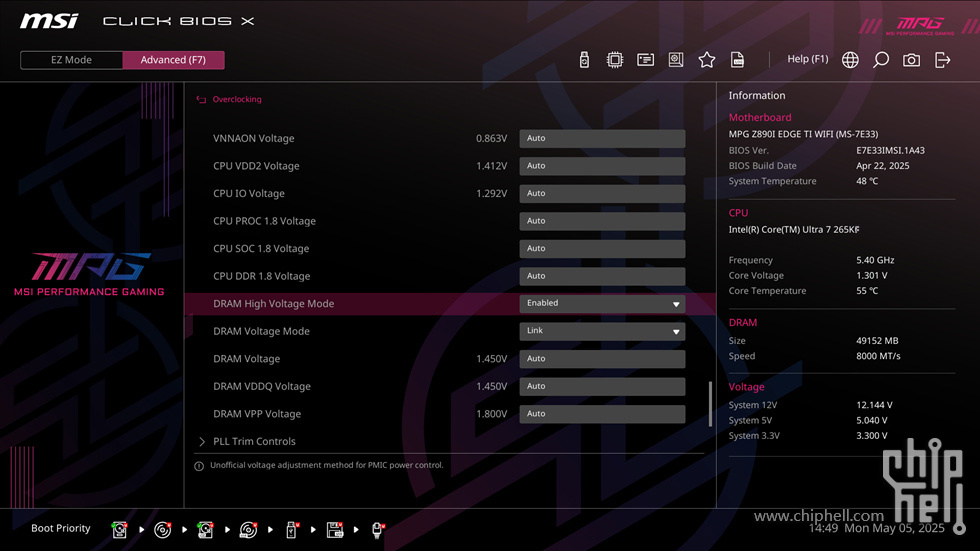Take a screenshot using the camera icon
The height and width of the screenshot is (551, 980).
(911, 59)
